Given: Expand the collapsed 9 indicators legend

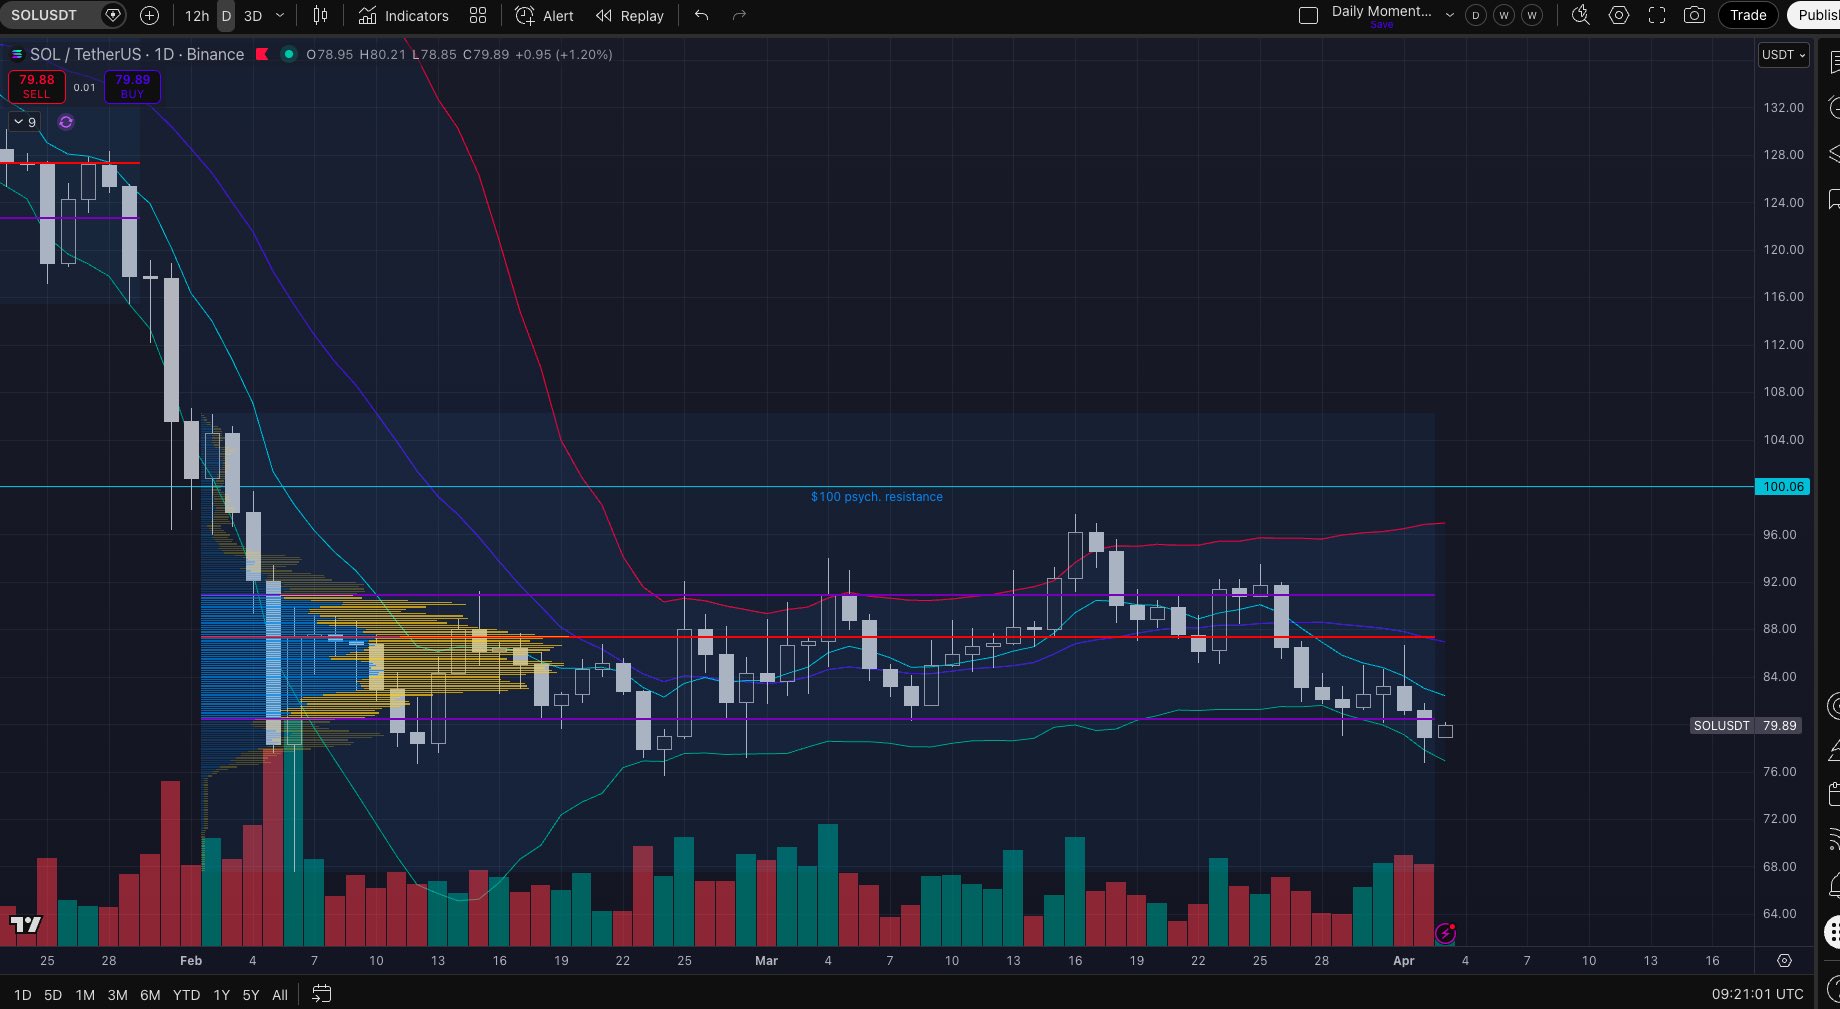Looking at the screenshot, I should point(24,122).
